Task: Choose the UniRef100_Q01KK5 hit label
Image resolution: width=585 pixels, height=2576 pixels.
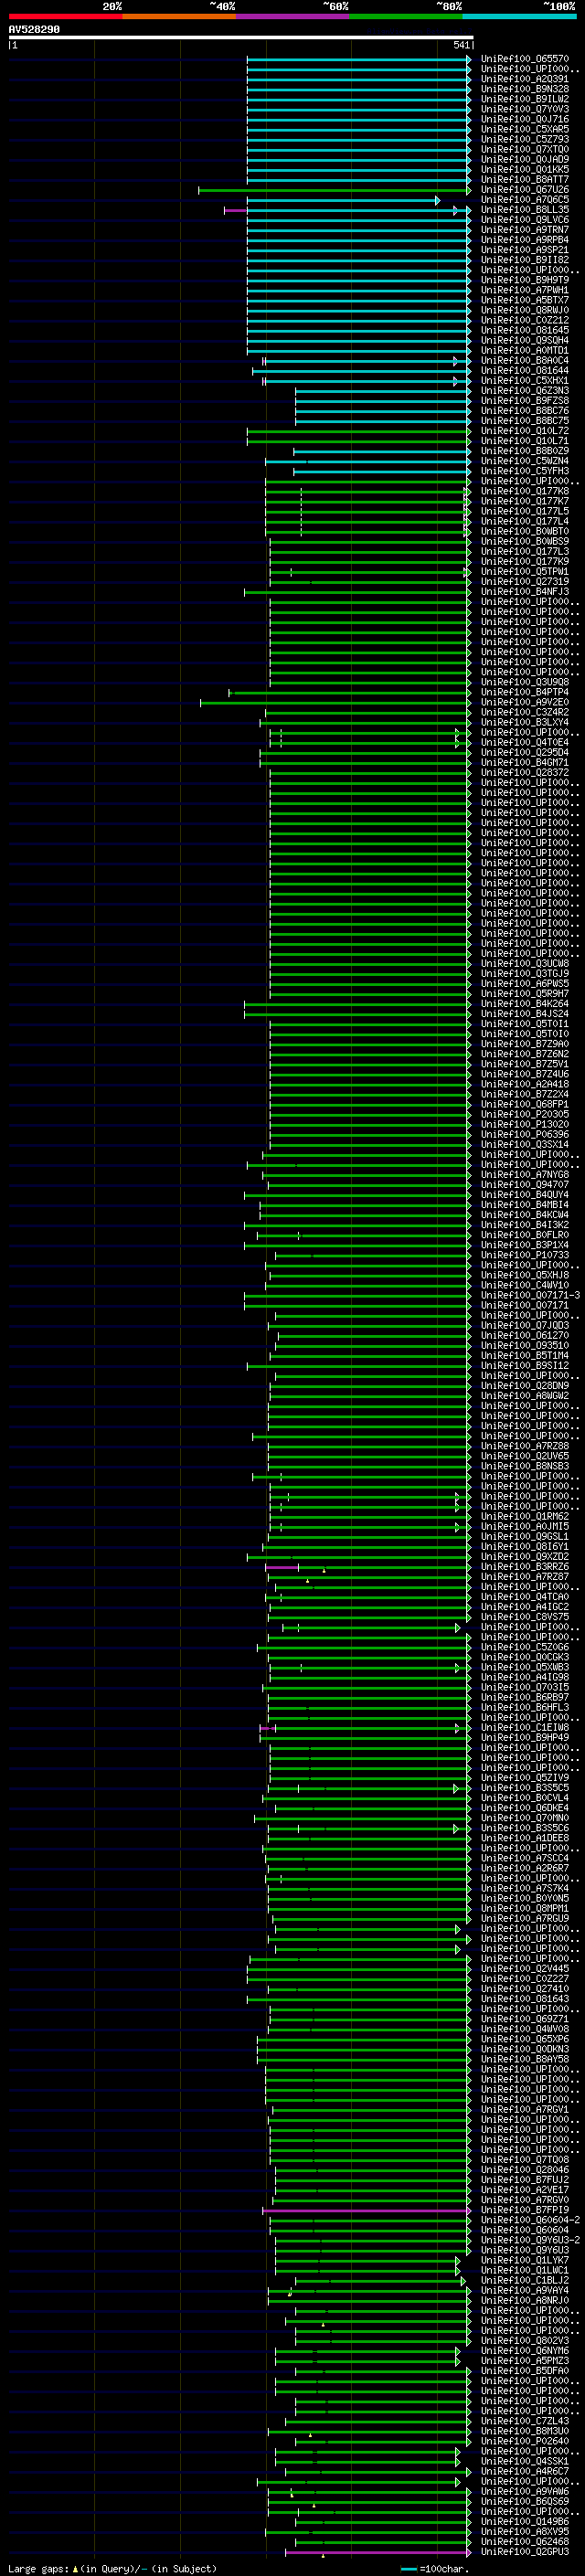Action: point(525,169)
